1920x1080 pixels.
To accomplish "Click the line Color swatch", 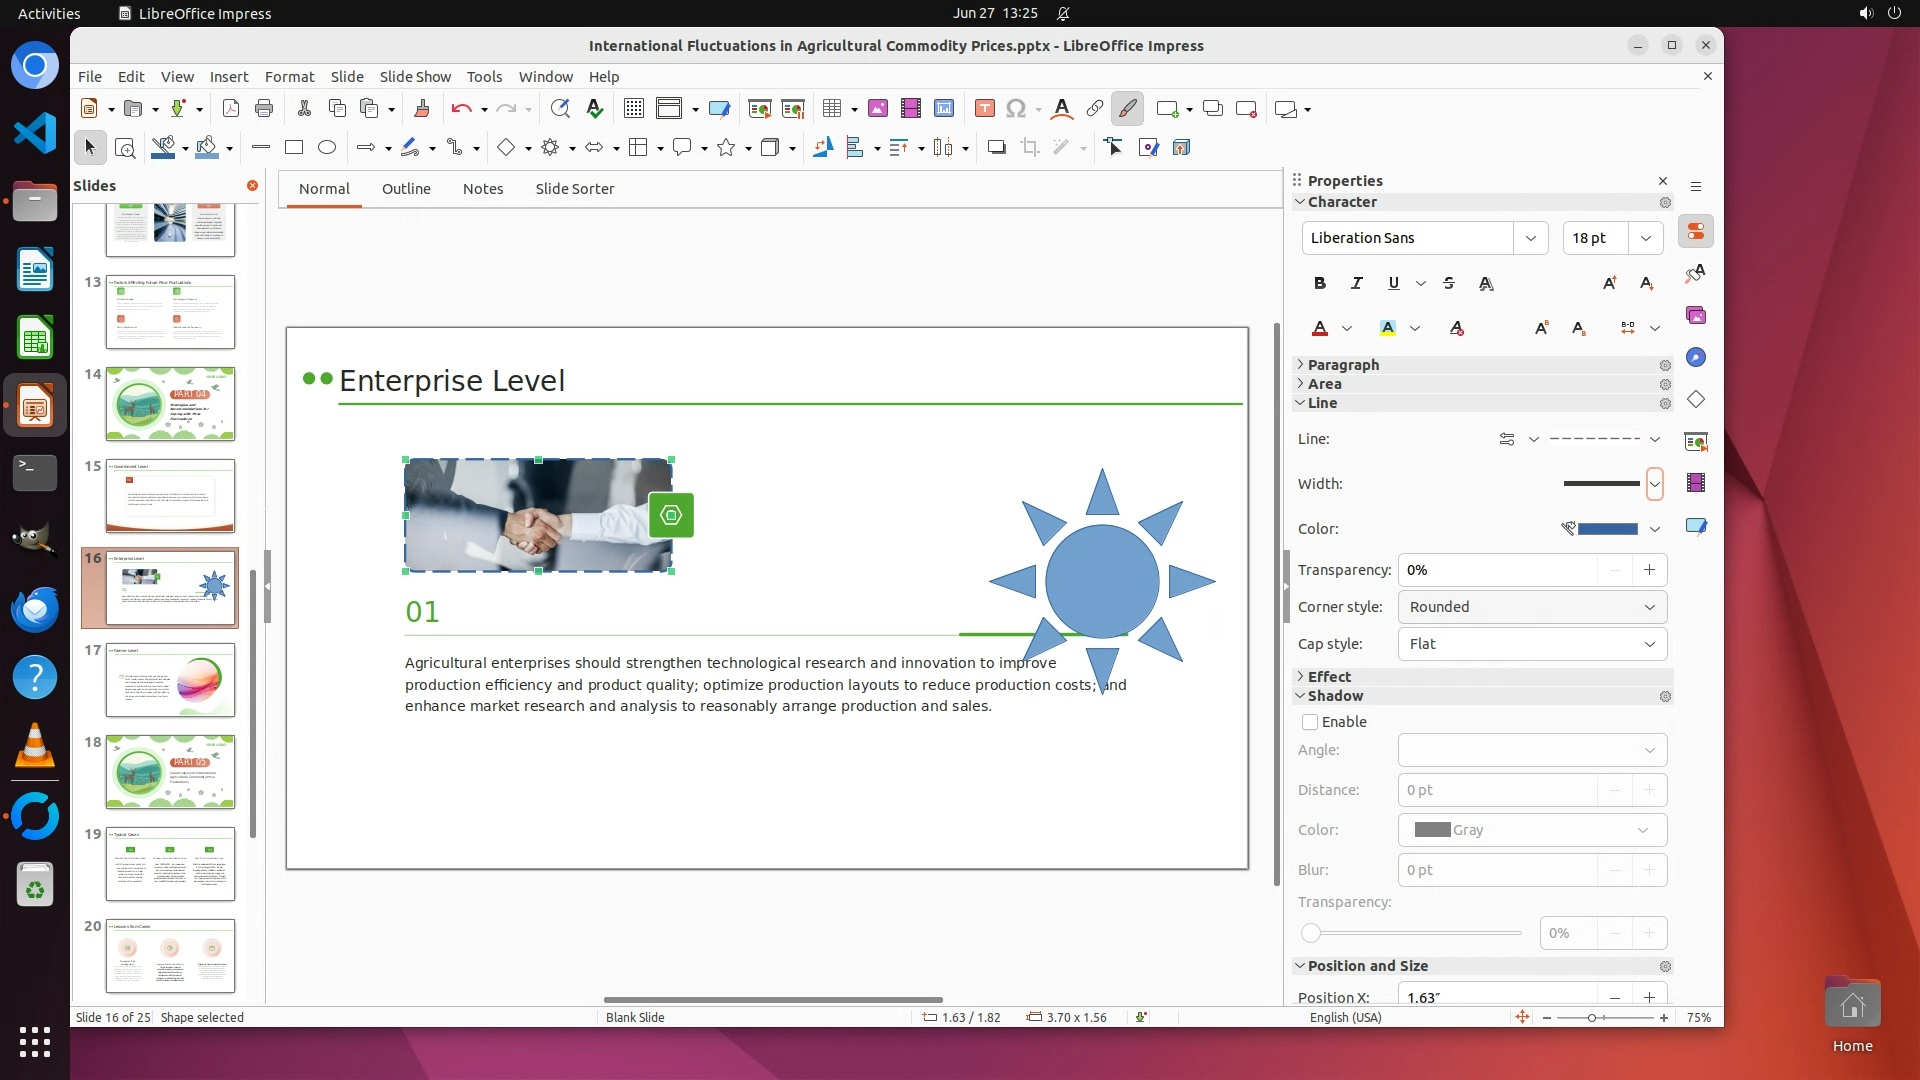I will pyautogui.click(x=1607, y=529).
